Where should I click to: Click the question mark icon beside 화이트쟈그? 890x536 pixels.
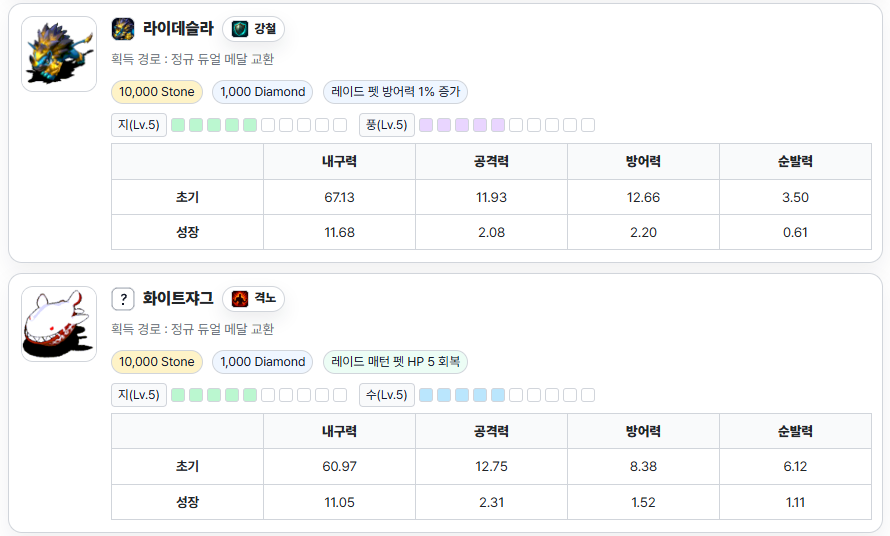tap(123, 298)
